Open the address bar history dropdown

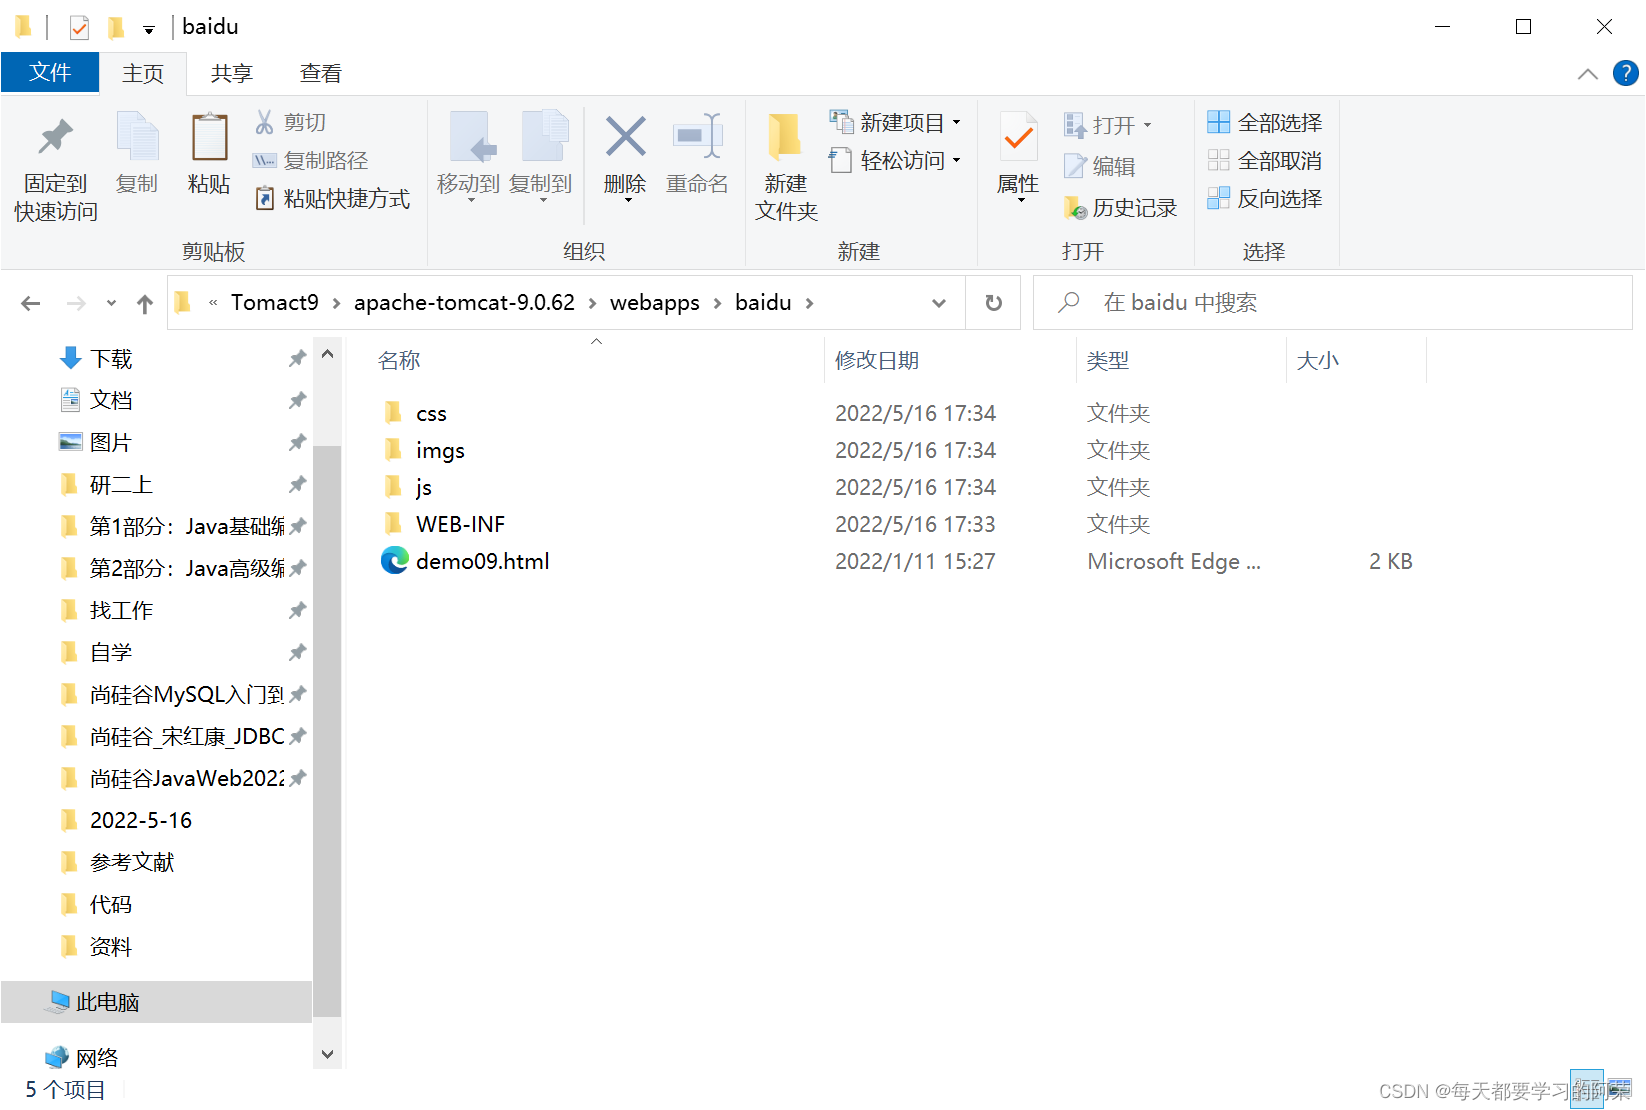(x=939, y=303)
